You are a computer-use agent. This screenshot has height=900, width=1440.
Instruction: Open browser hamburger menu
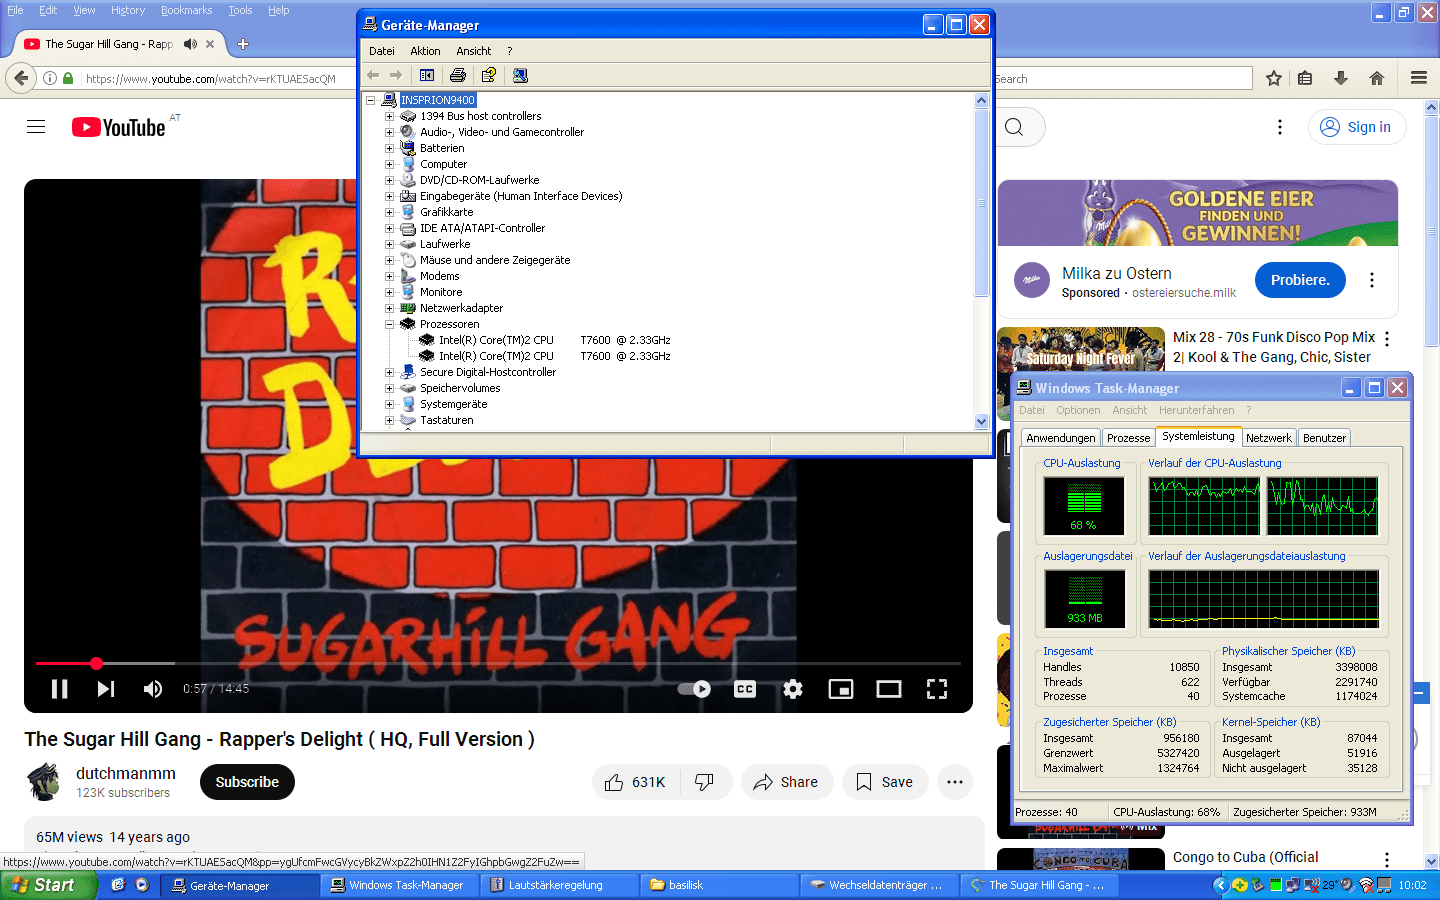pyautogui.click(x=1419, y=78)
